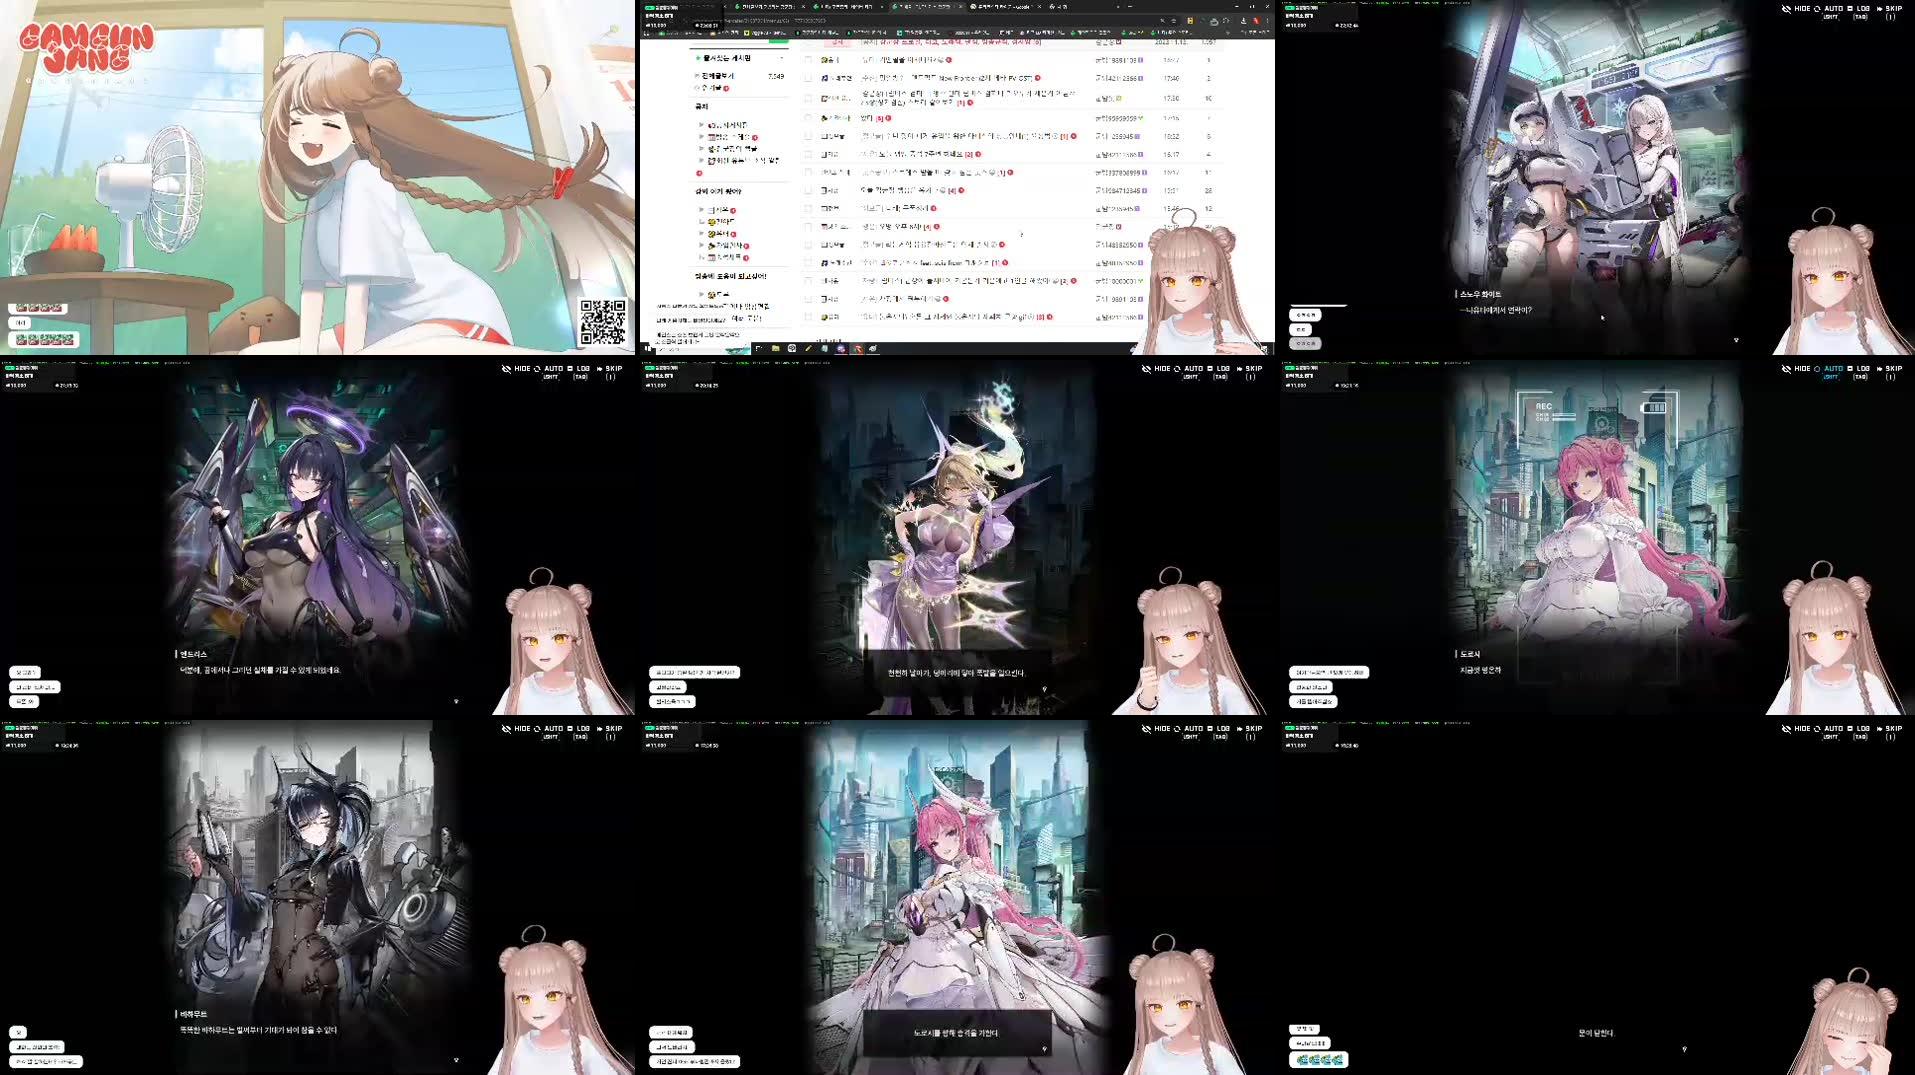Check the box on New Frontier post row
The height and width of the screenshot is (1075, 1915).
click(x=808, y=78)
